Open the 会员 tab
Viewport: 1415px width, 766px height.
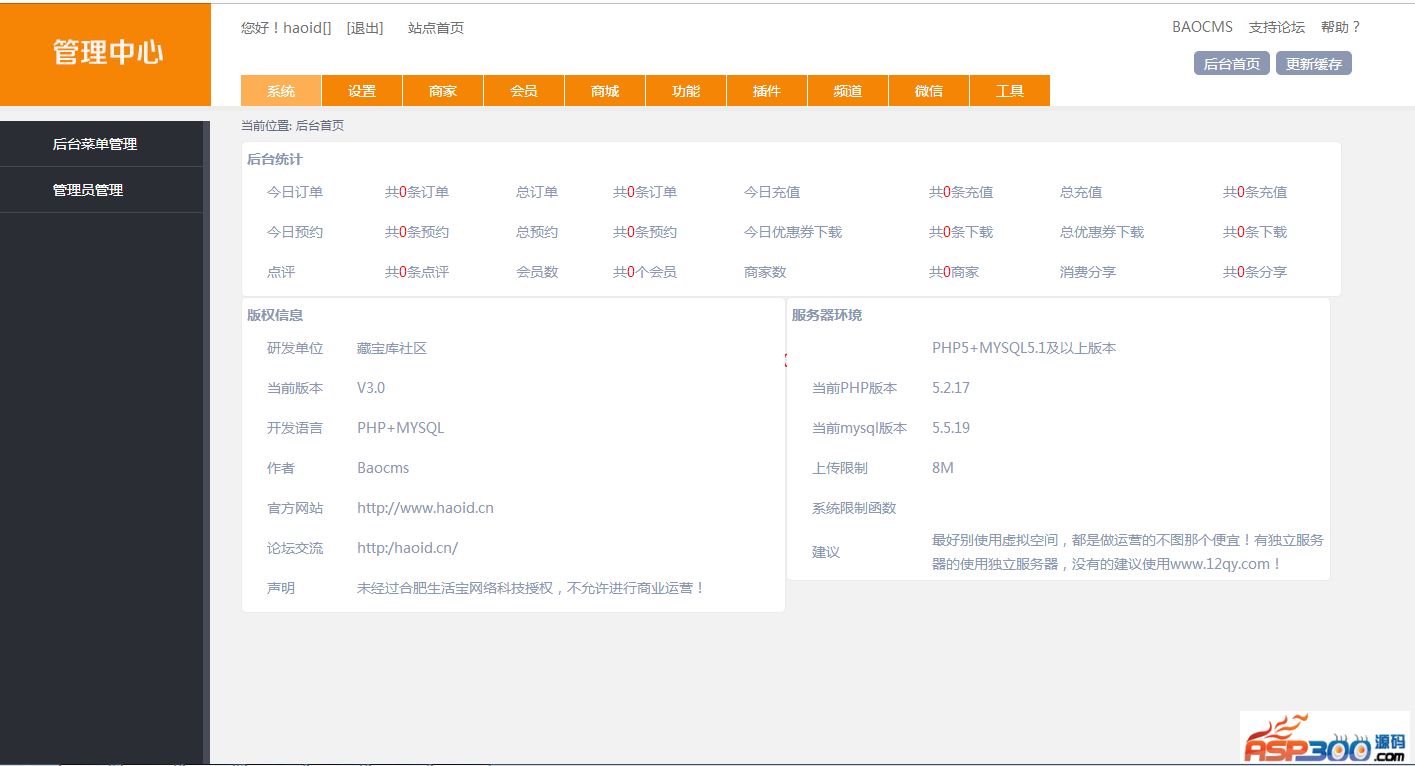pyautogui.click(x=524, y=91)
